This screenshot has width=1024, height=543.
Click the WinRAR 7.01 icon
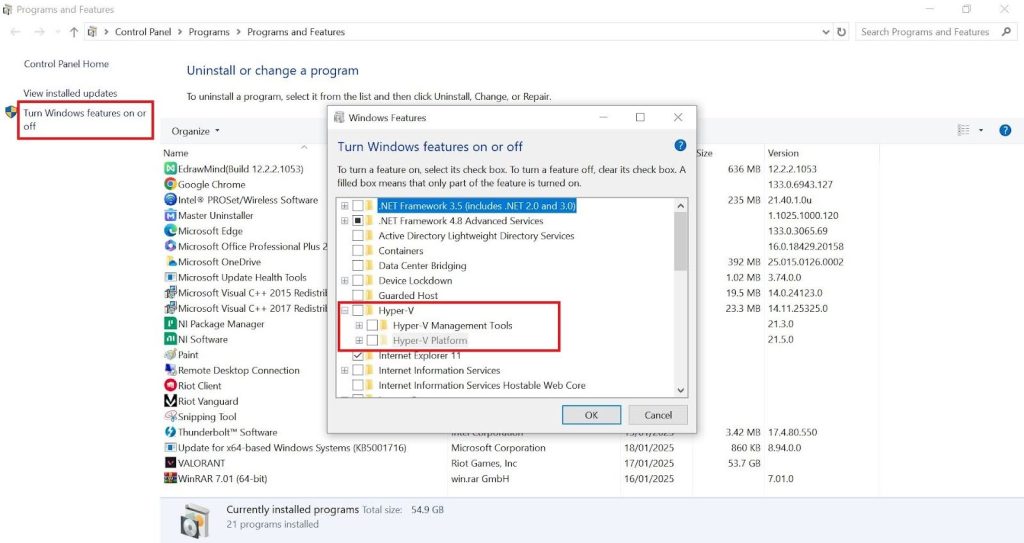(170, 479)
